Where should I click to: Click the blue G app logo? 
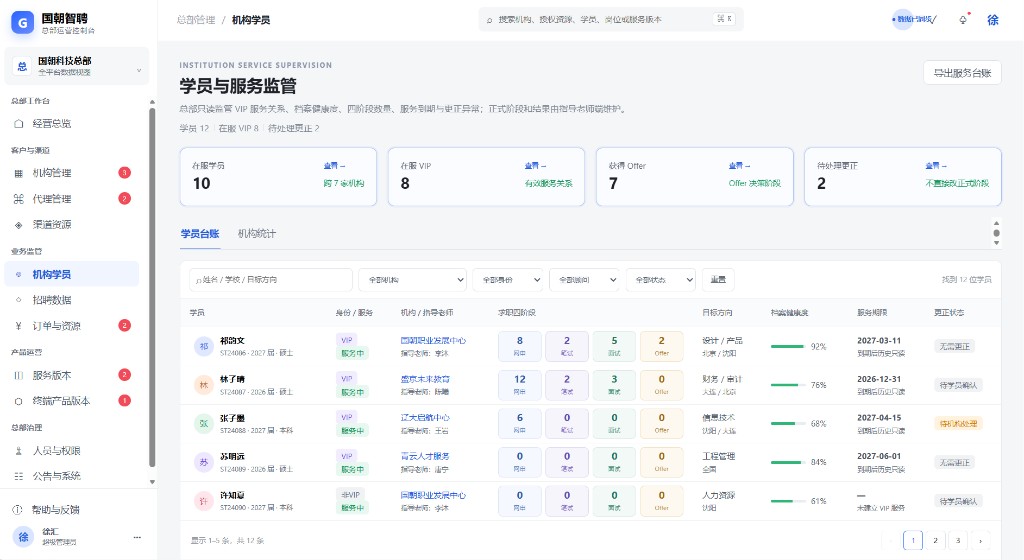[x=22, y=23]
